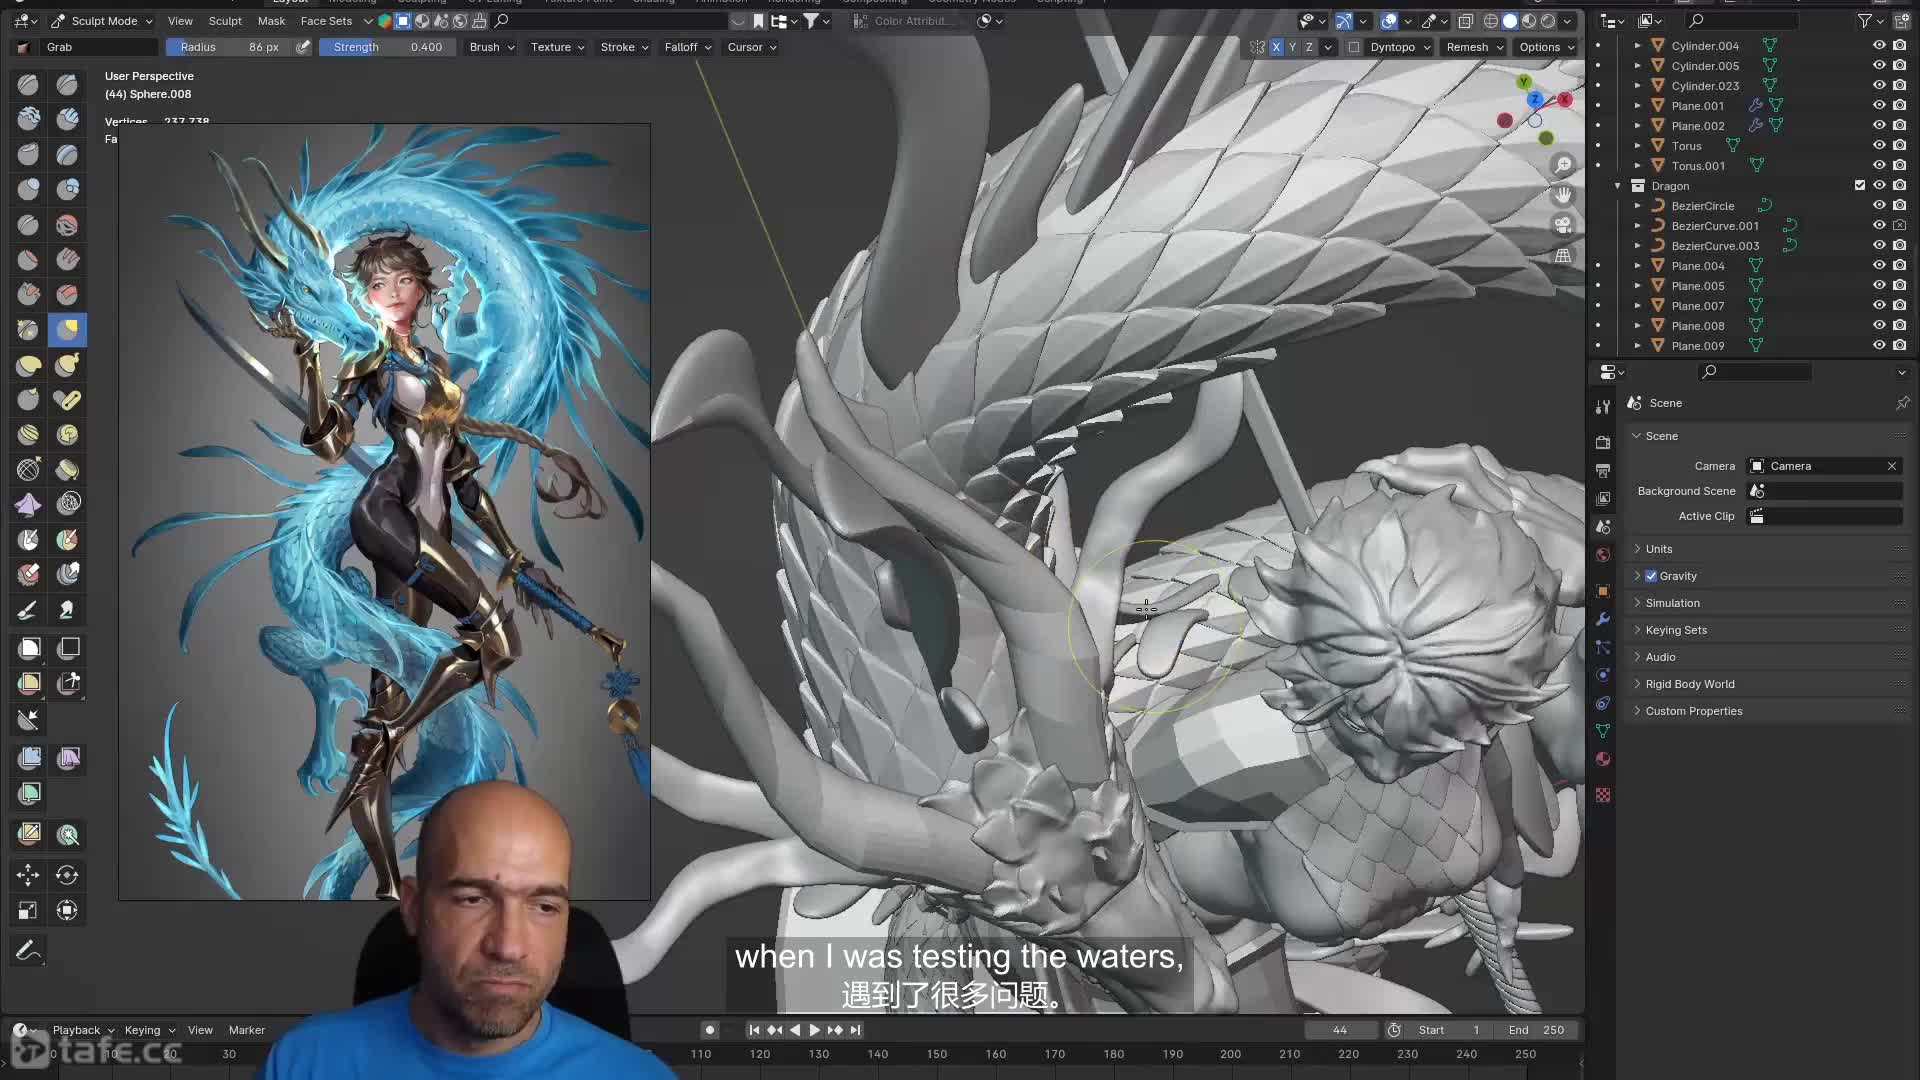
Task: Open the Texture dropdown
Action: [x=557, y=47]
